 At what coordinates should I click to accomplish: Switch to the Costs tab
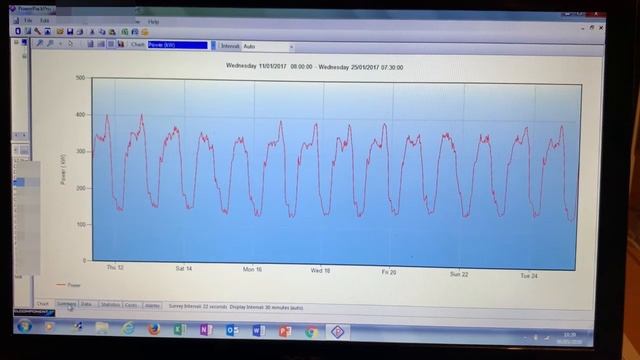[131, 305]
